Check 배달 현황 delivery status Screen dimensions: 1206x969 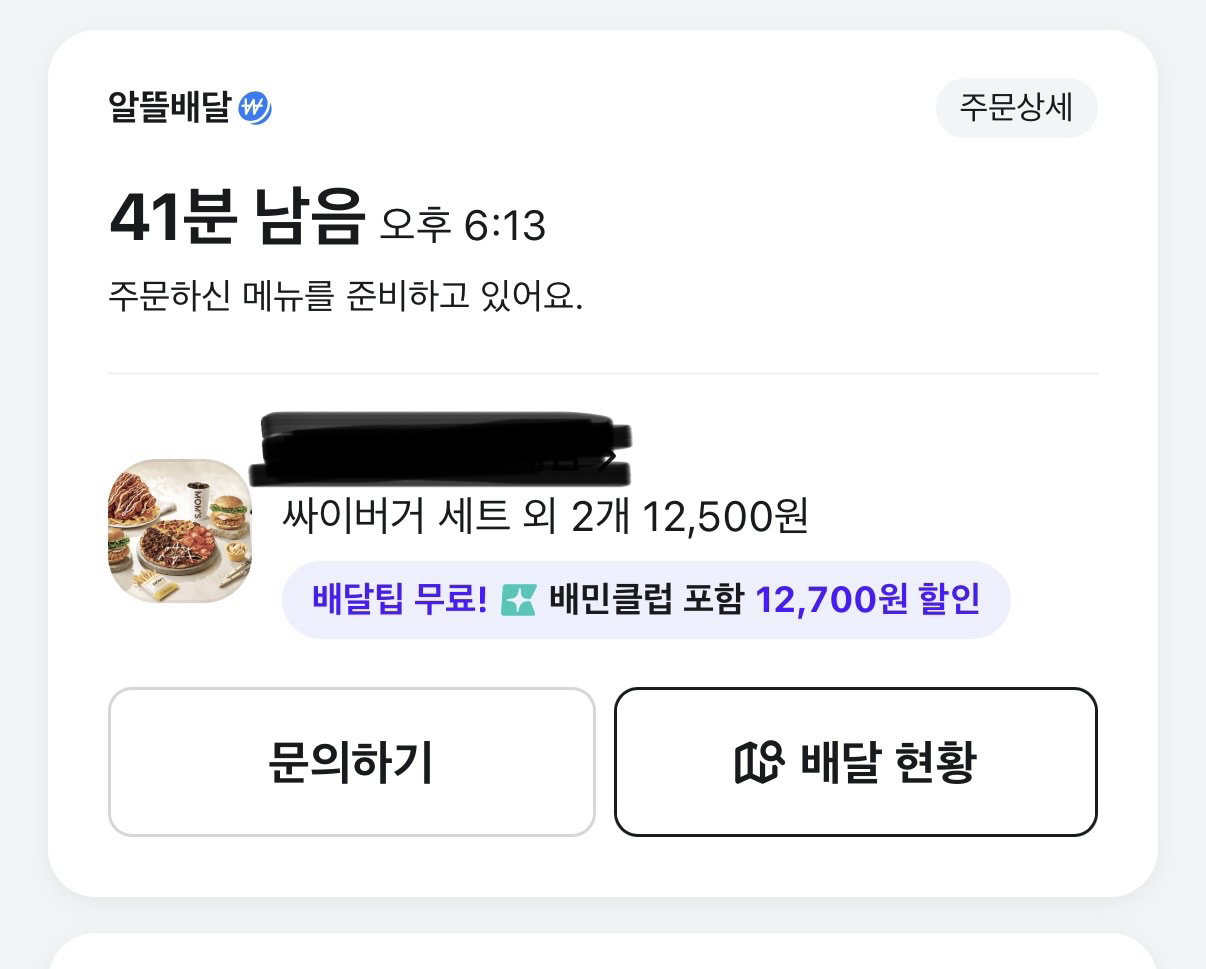click(856, 762)
